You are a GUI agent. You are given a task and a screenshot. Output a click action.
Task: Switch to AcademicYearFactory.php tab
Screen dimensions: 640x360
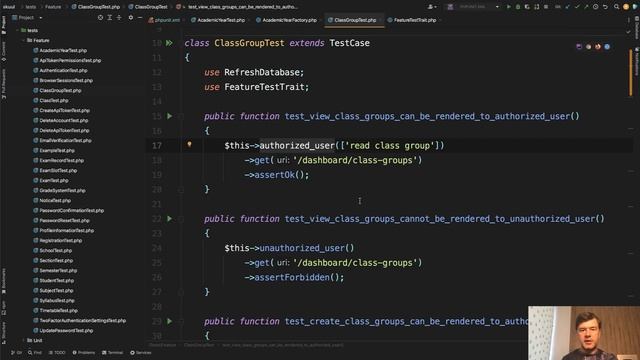click(x=287, y=20)
